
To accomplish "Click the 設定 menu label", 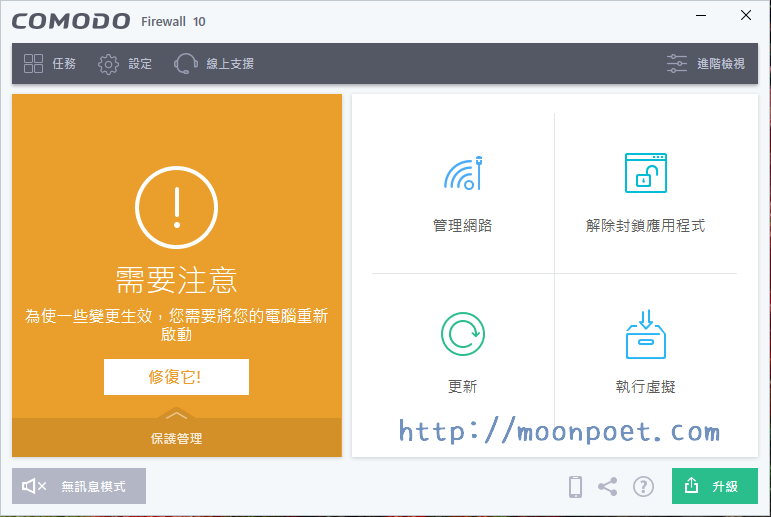I will coord(140,64).
